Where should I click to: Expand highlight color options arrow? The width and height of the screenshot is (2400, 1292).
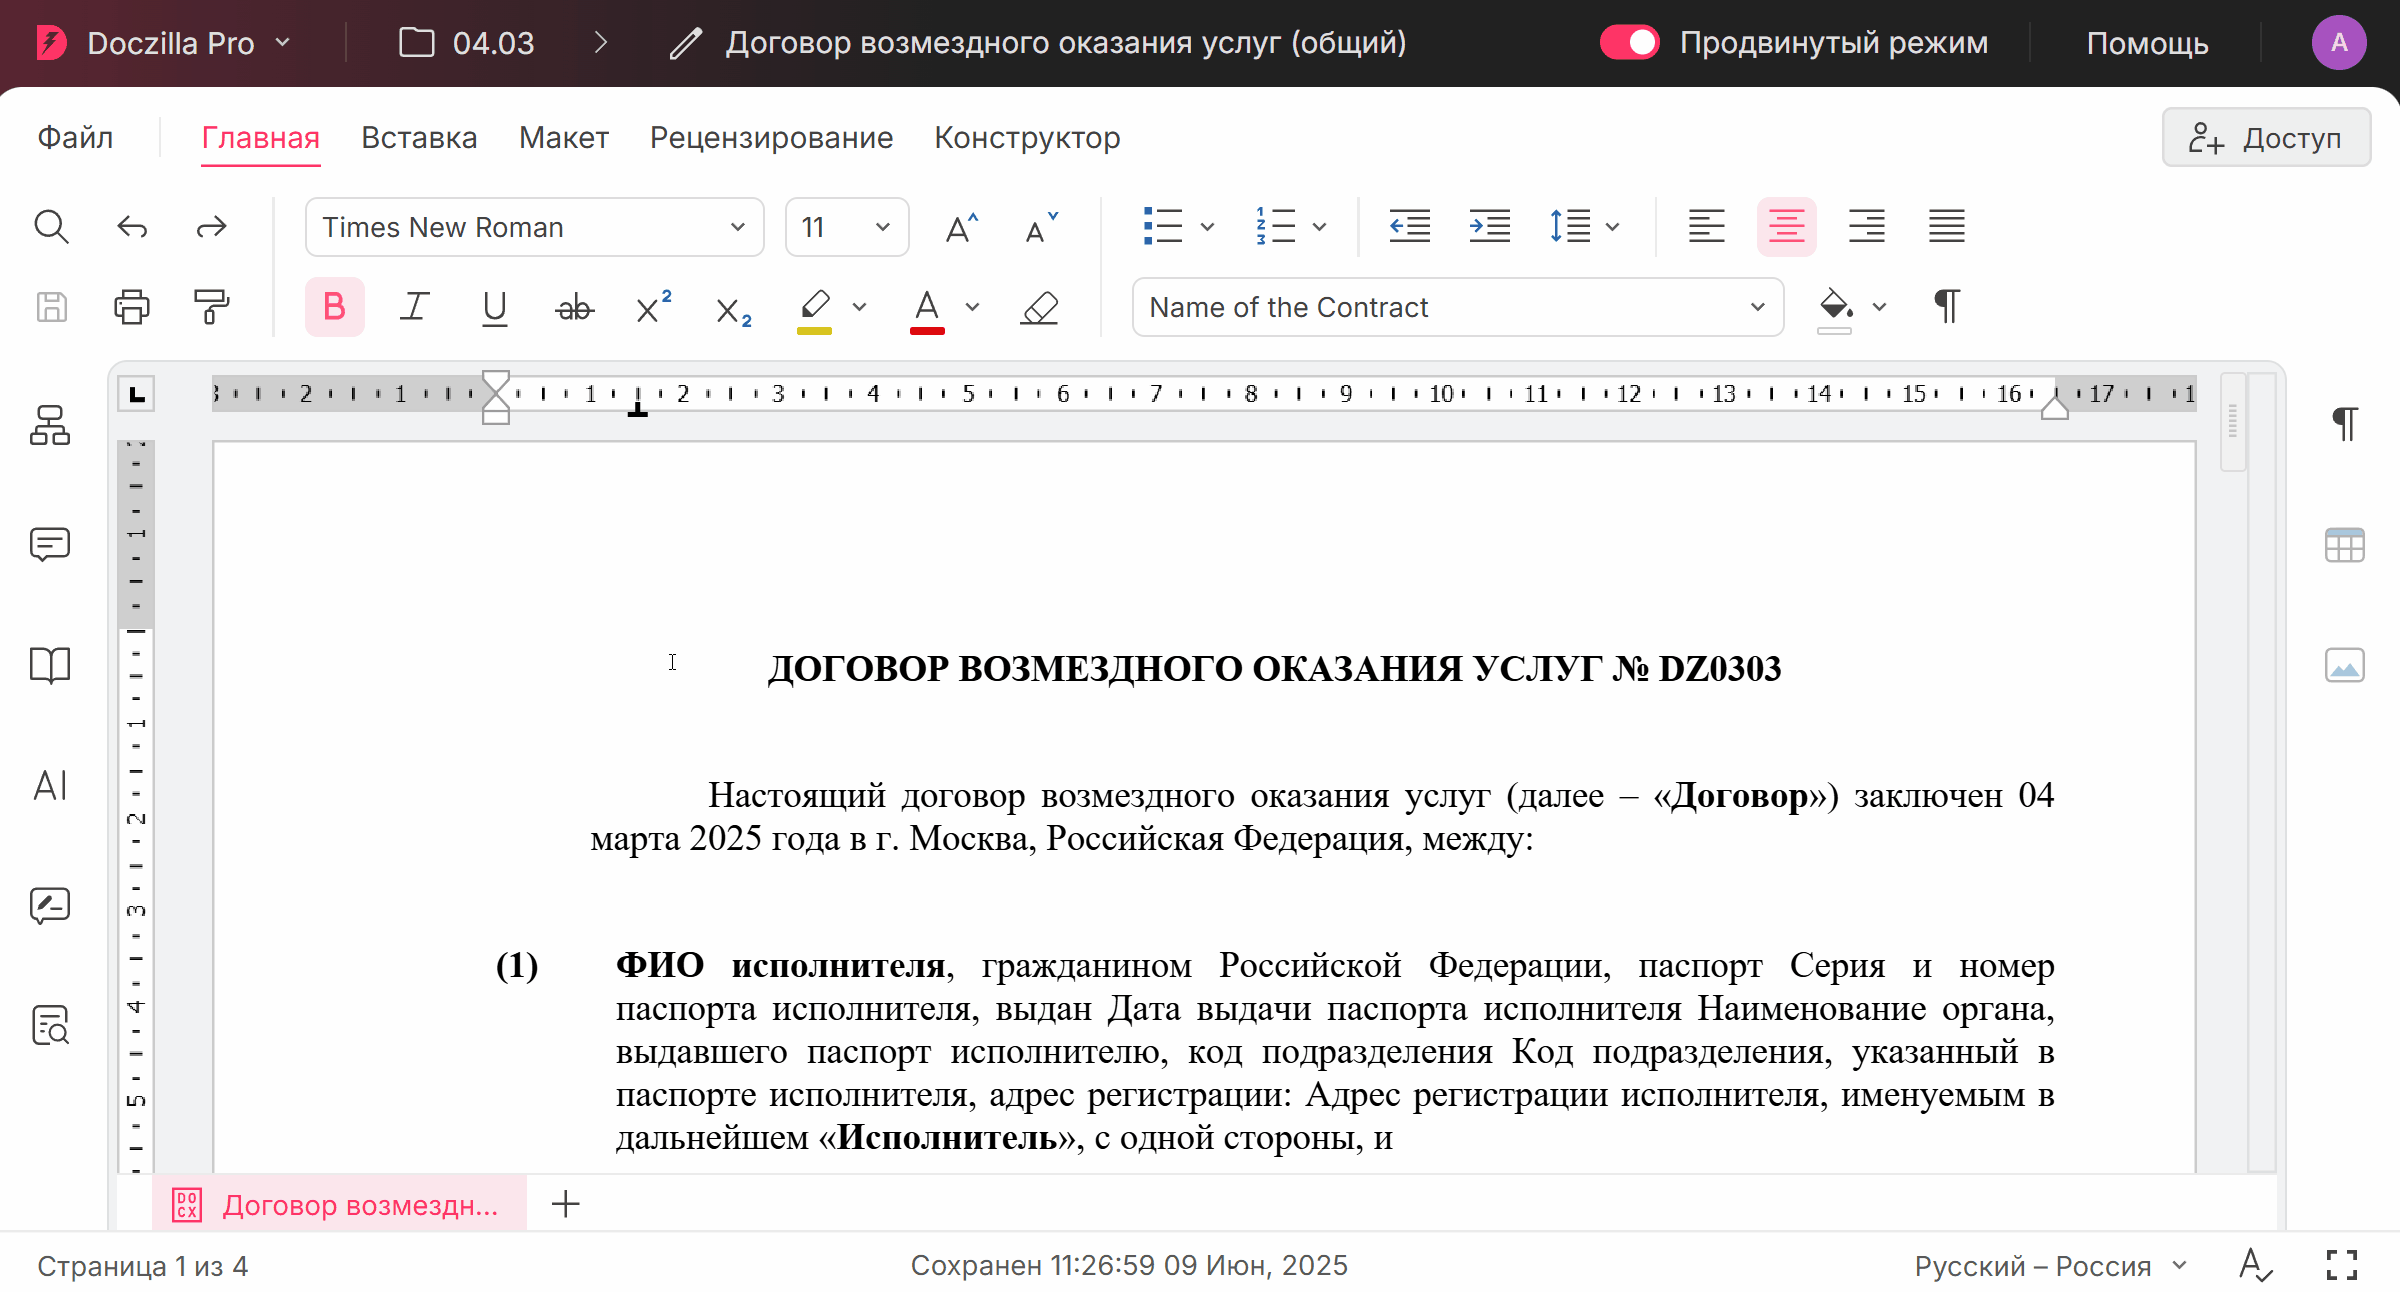pyautogui.click(x=859, y=307)
